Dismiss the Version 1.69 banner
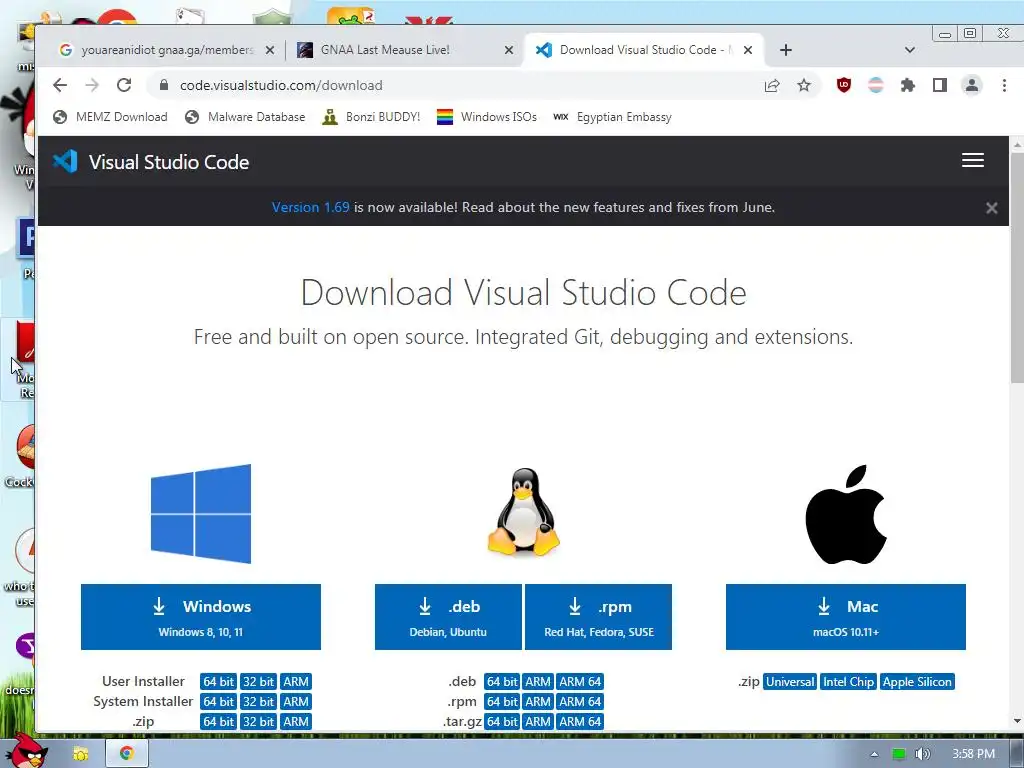 991,208
